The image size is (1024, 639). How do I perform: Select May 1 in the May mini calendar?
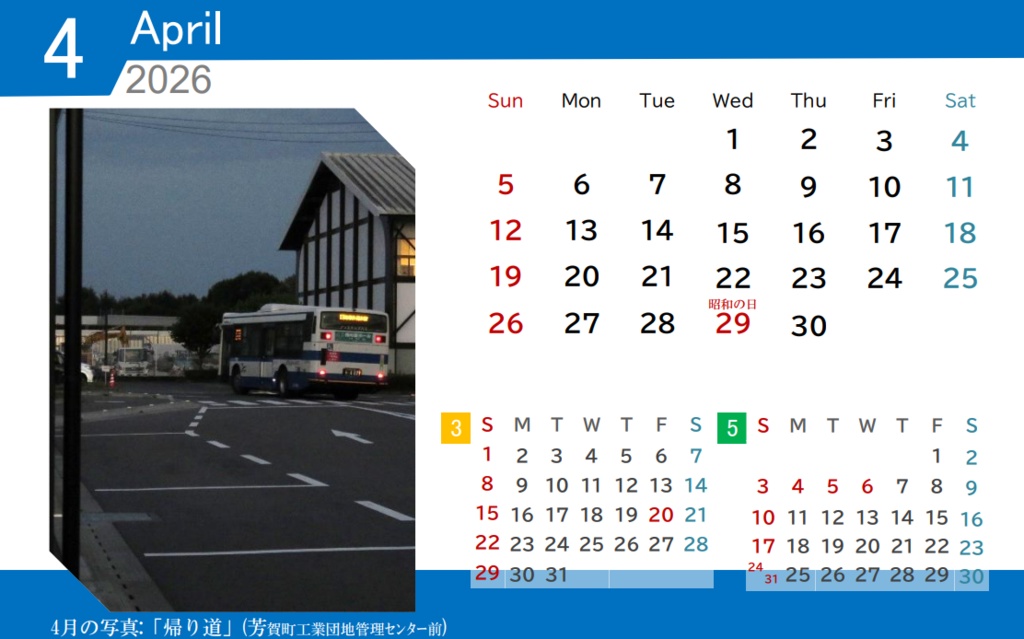point(936,456)
